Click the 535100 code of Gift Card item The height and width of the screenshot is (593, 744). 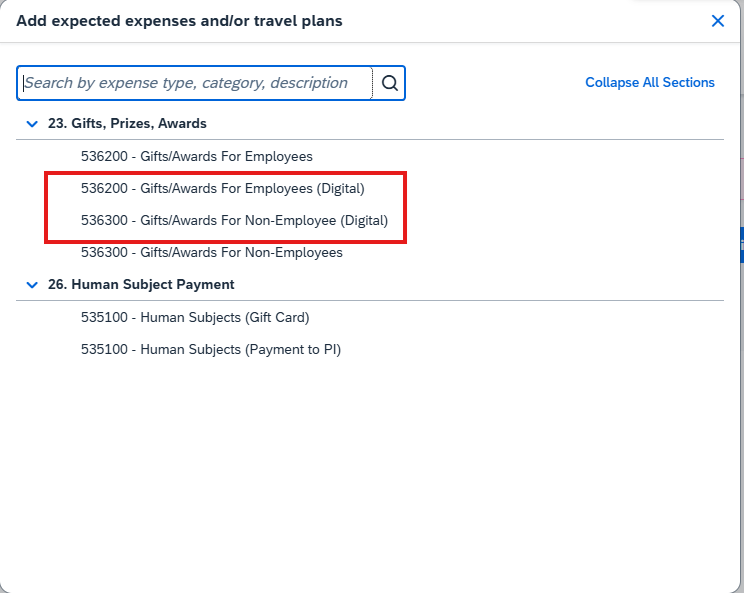click(x=104, y=318)
